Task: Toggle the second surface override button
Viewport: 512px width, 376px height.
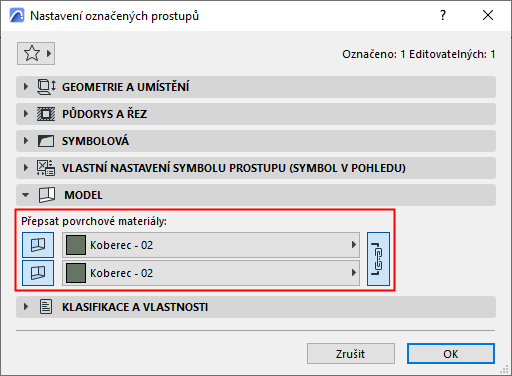Action: (x=38, y=273)
